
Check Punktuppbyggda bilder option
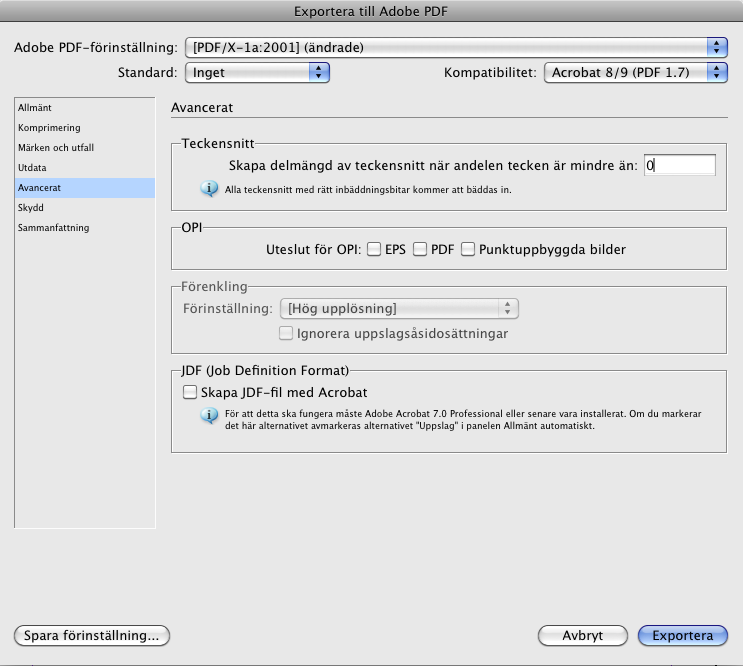tap(468, 249)
